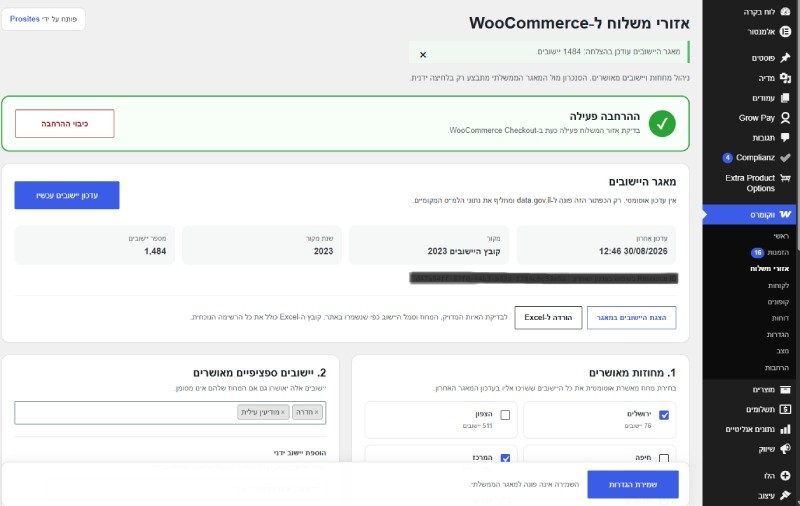Click the 2. יישובים ספציפיים מאושרים heading
This screenshot has height=506, width=800.
(x=260, y=373)
